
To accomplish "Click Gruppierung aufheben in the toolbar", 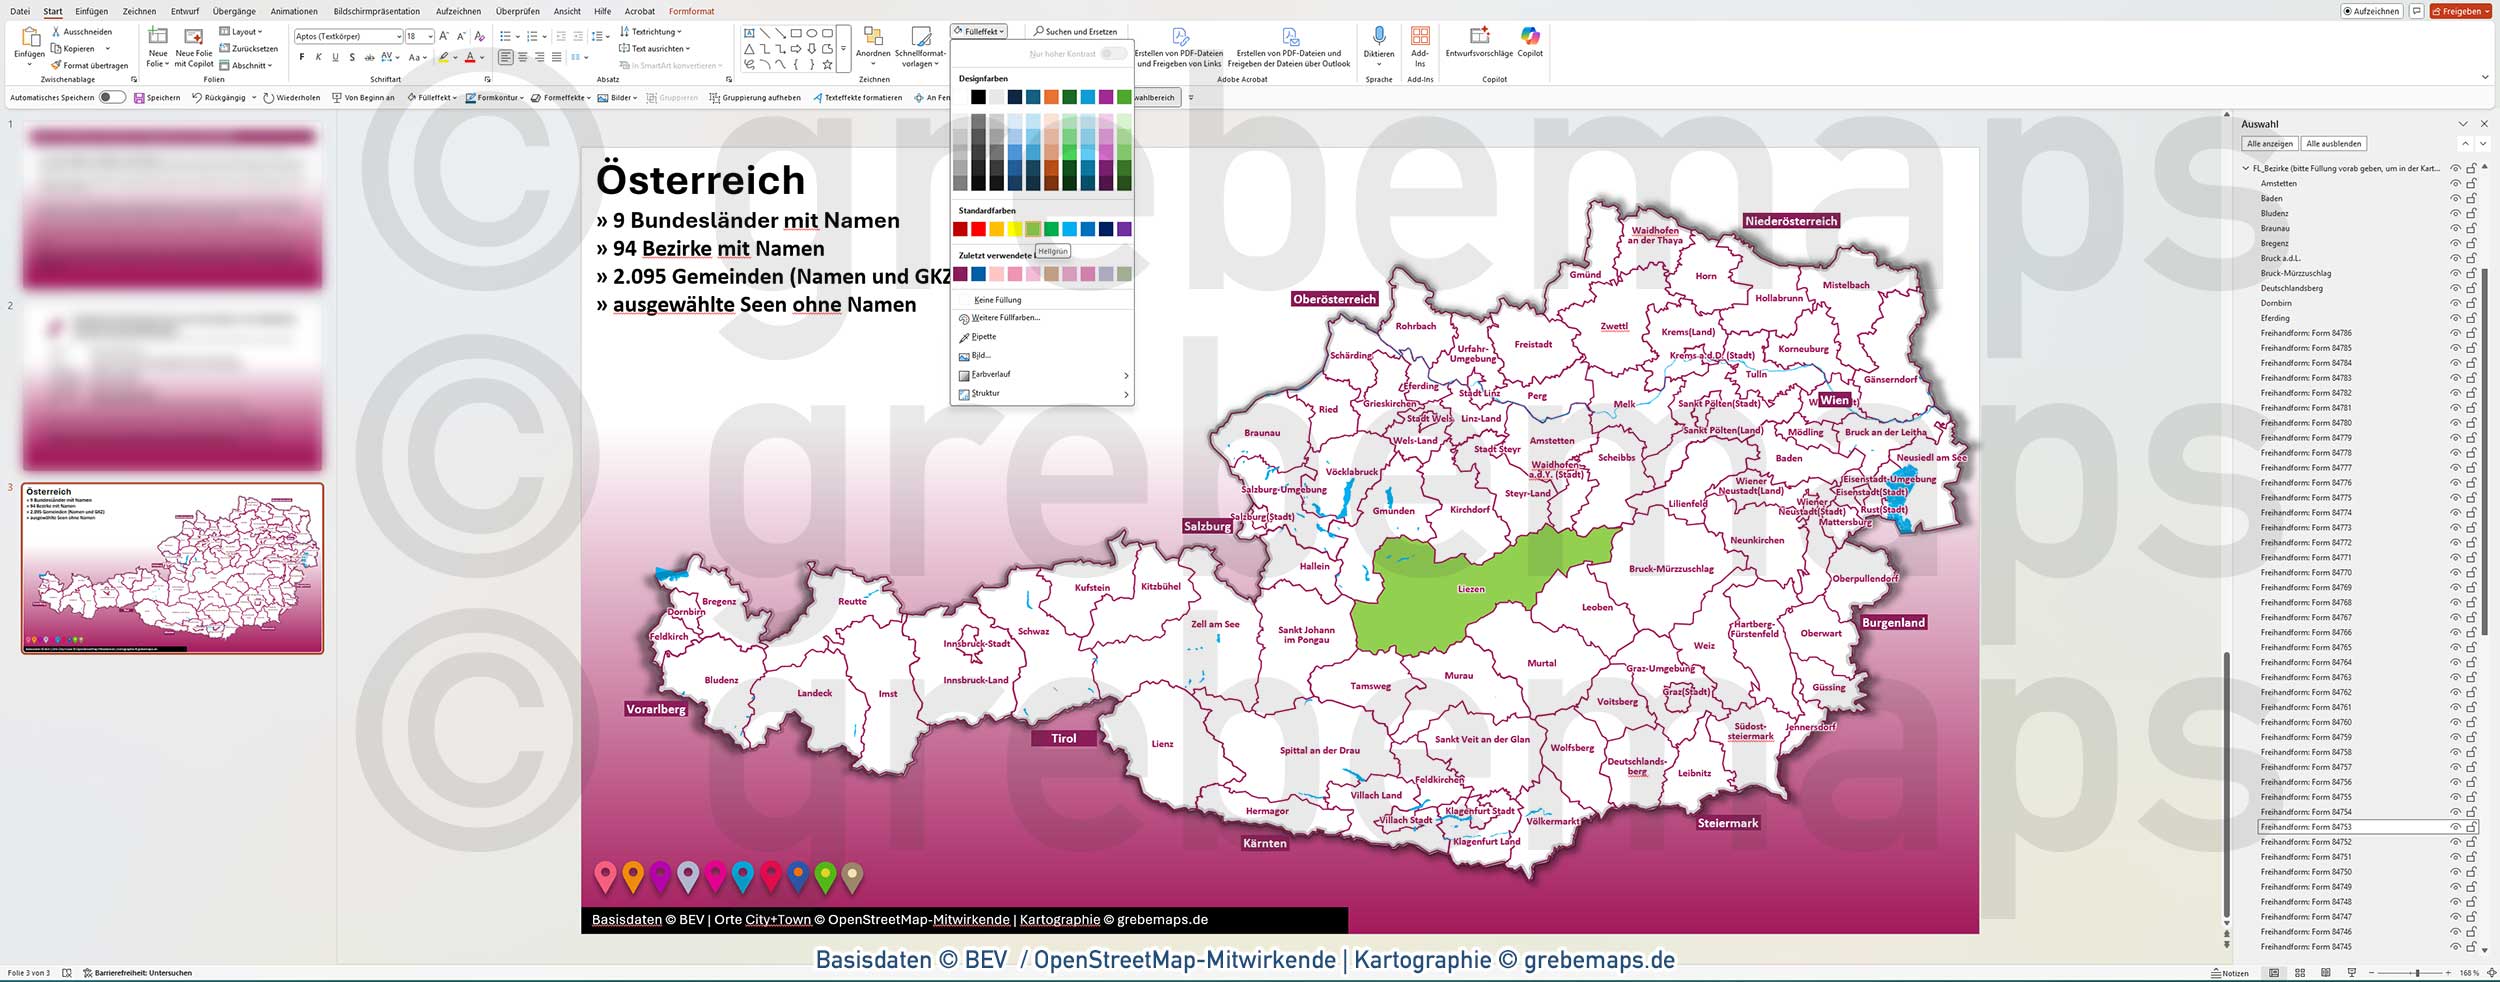I will pyautogui.click(x=757, y=97).
